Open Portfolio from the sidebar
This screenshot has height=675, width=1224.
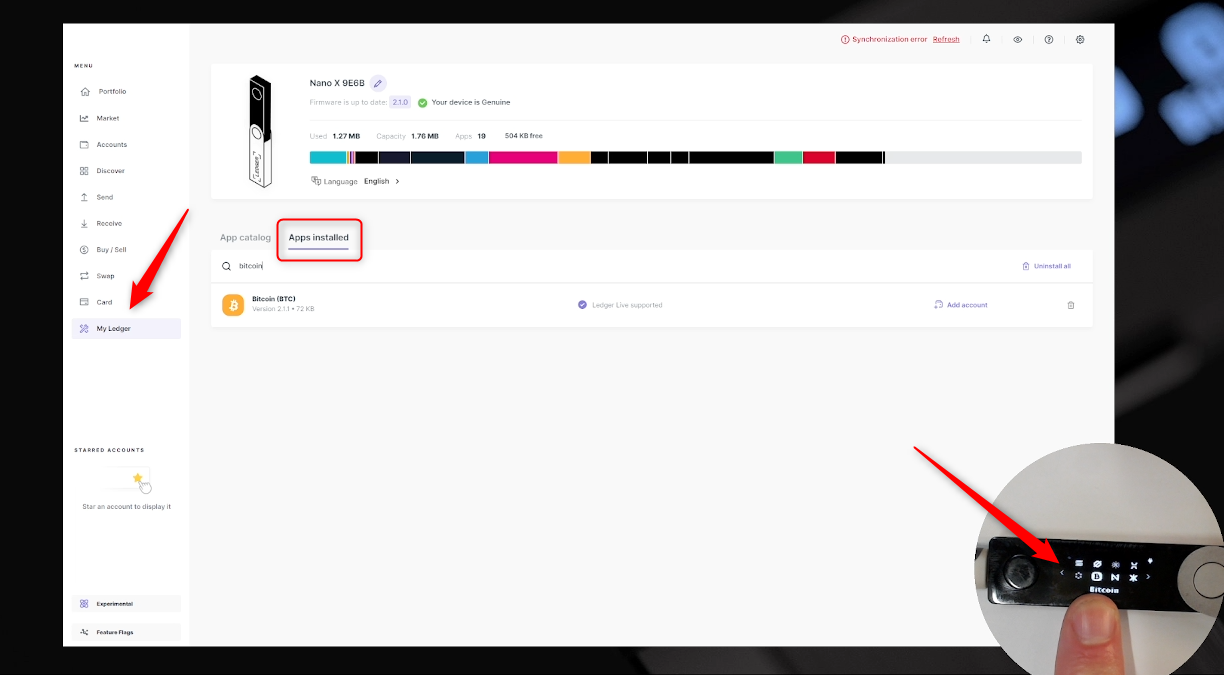pyautogui.click(x=112, y=92)
